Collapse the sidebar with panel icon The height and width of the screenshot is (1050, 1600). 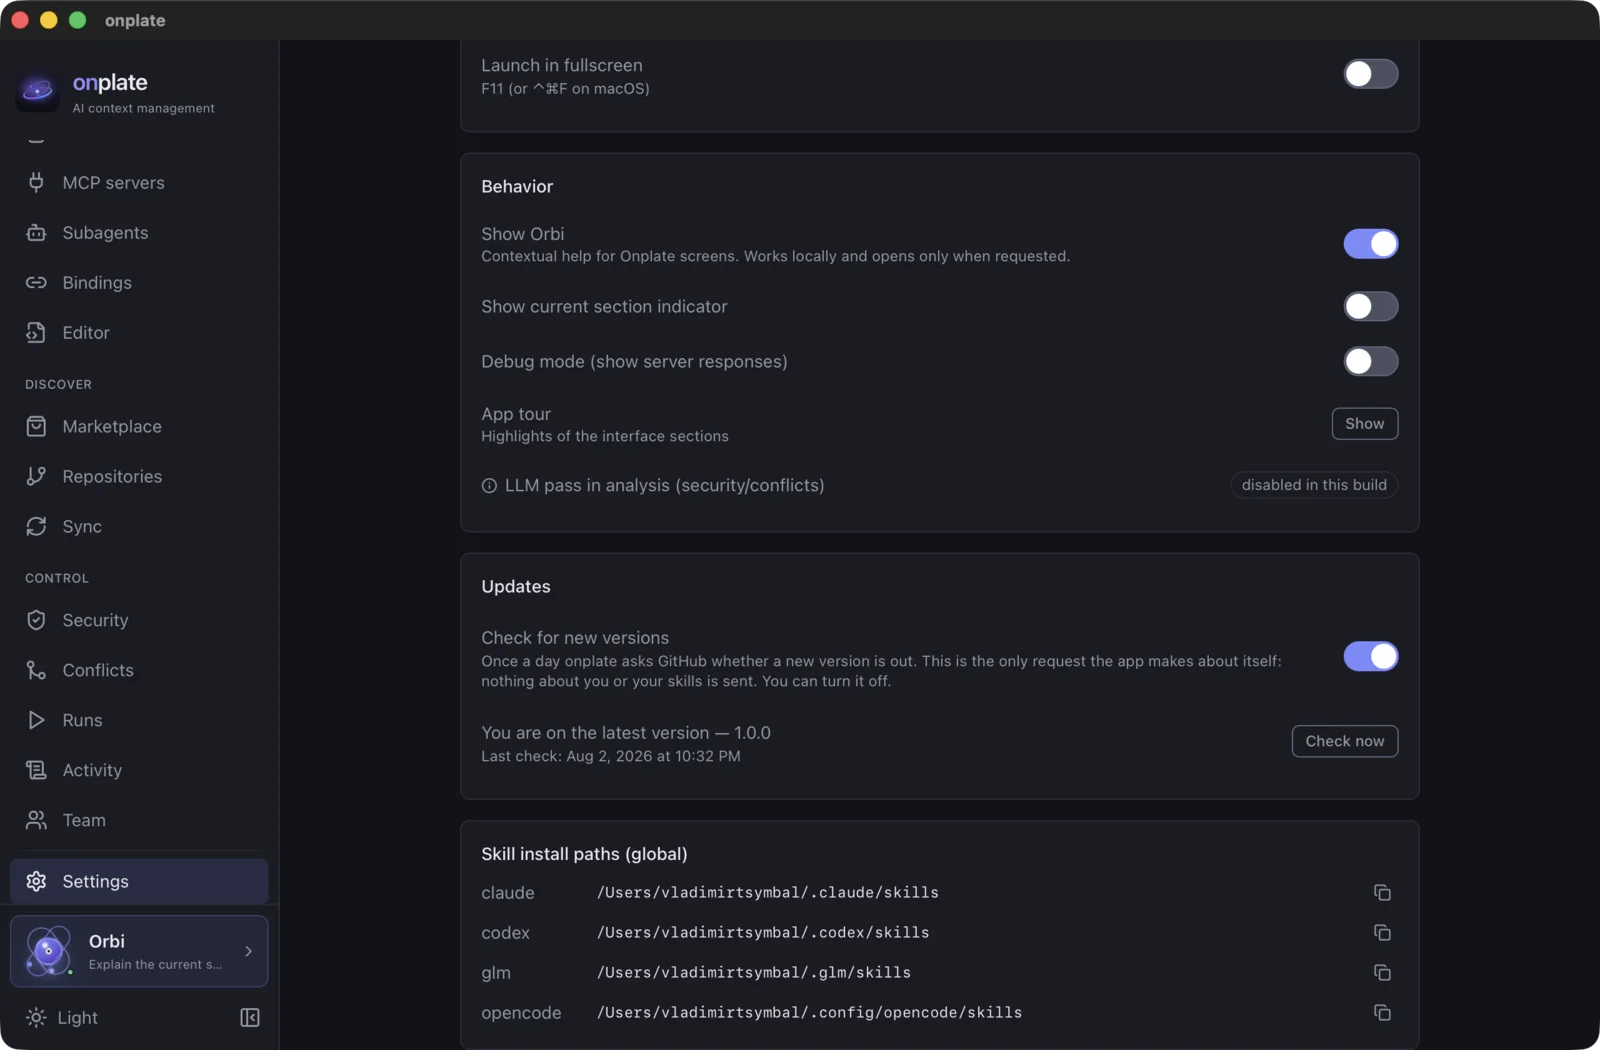pos(250,1018)
